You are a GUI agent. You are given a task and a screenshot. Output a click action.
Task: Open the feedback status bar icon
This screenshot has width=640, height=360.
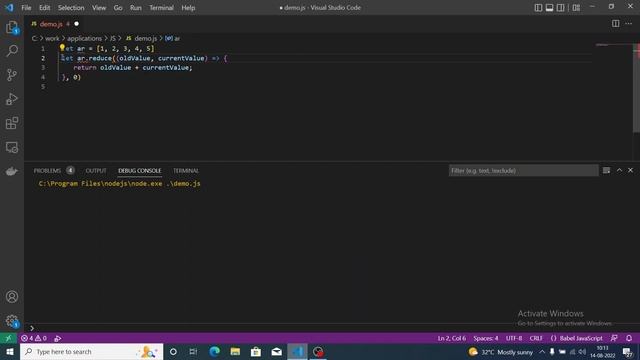(x=614, y=338)
